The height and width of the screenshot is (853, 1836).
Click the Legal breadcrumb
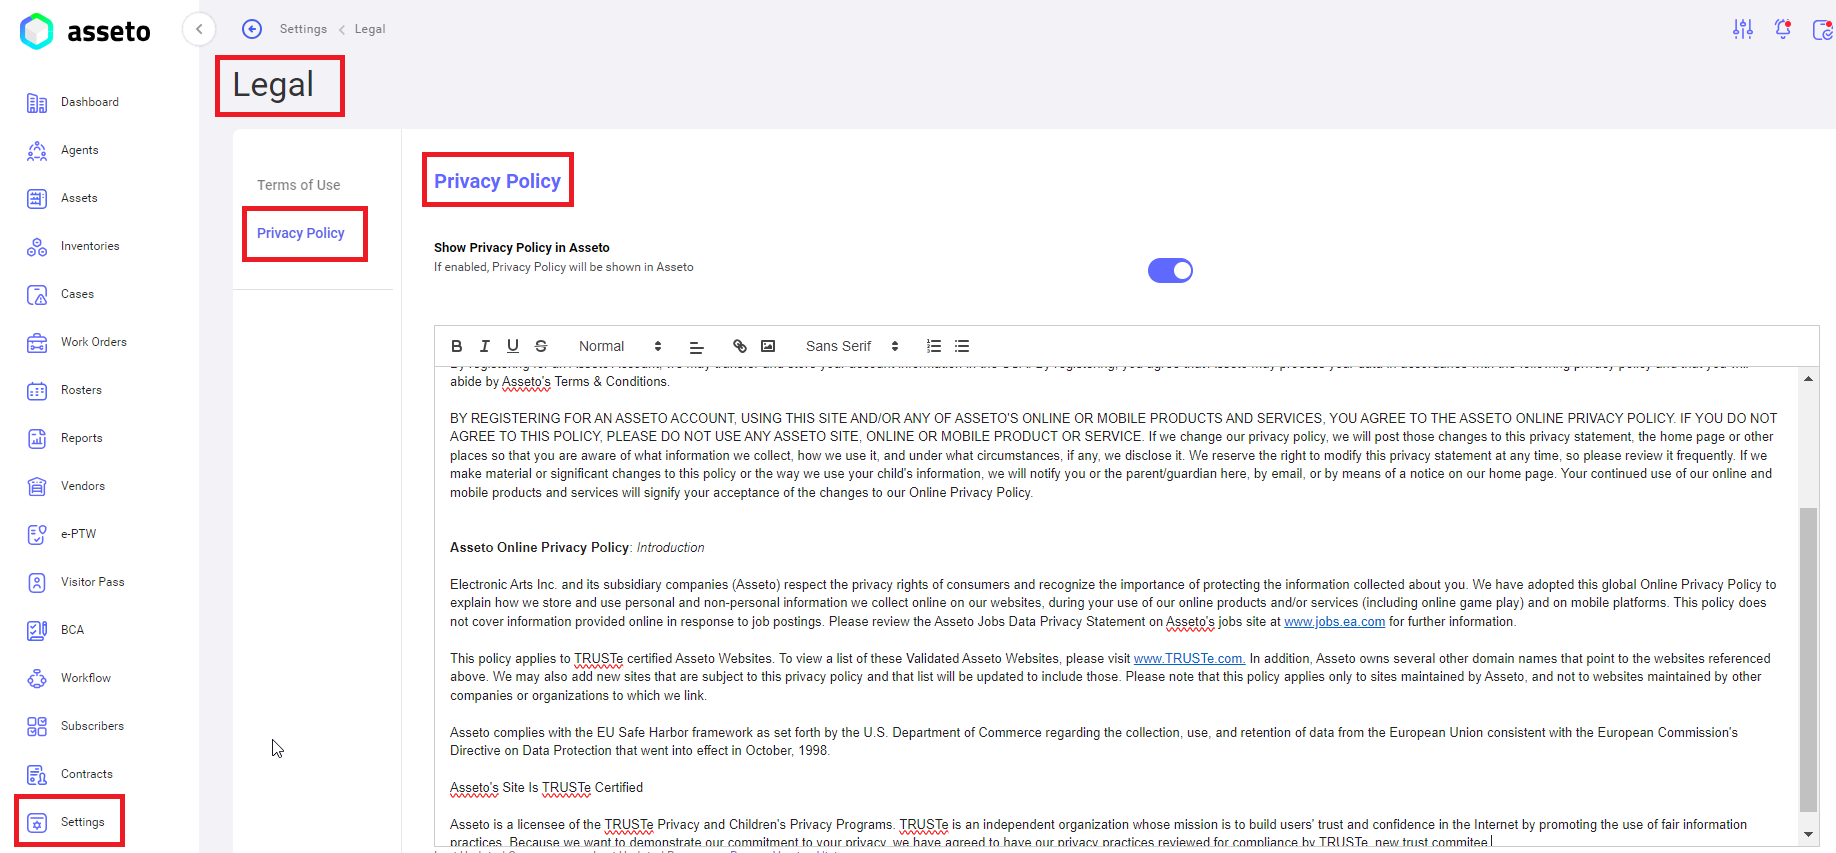click(370, 29)
